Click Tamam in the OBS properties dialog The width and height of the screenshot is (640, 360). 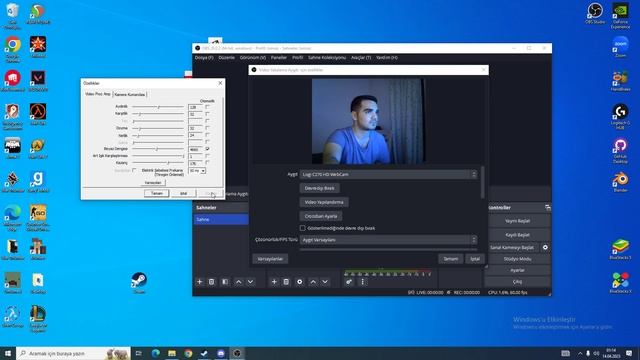(x=451, y=259)
